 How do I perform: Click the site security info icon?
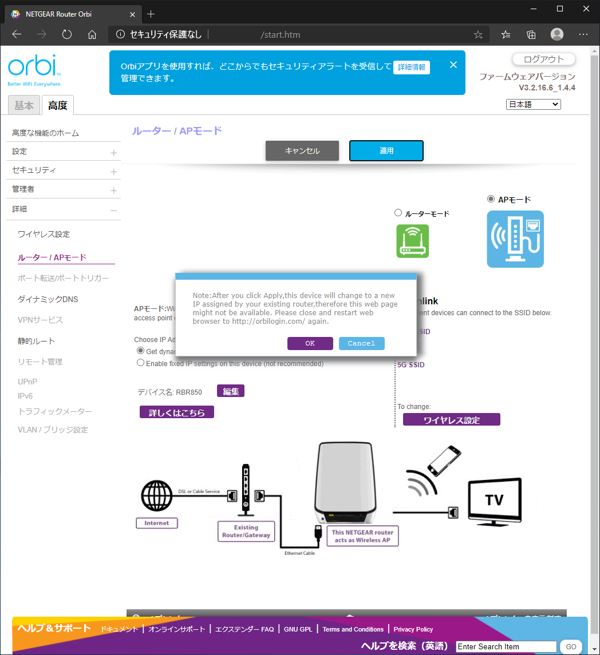120,34
